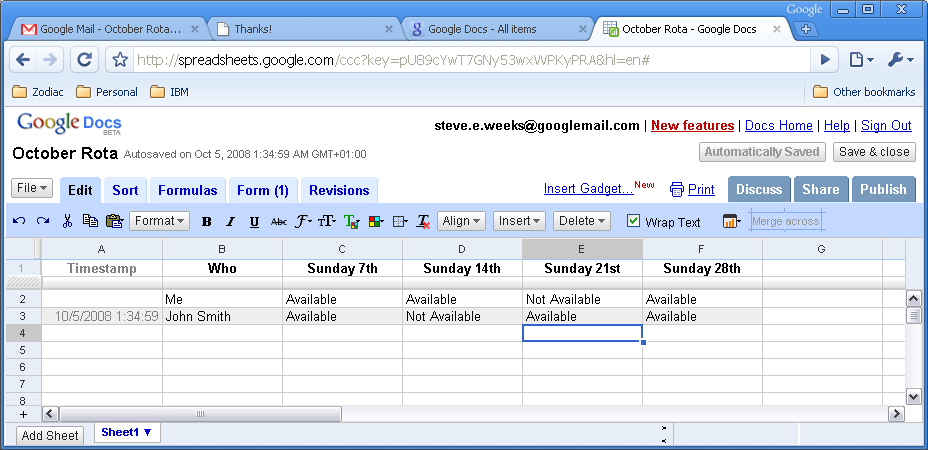
Task: Click the Add Sheet button
Action: click(x=50, y=436)
